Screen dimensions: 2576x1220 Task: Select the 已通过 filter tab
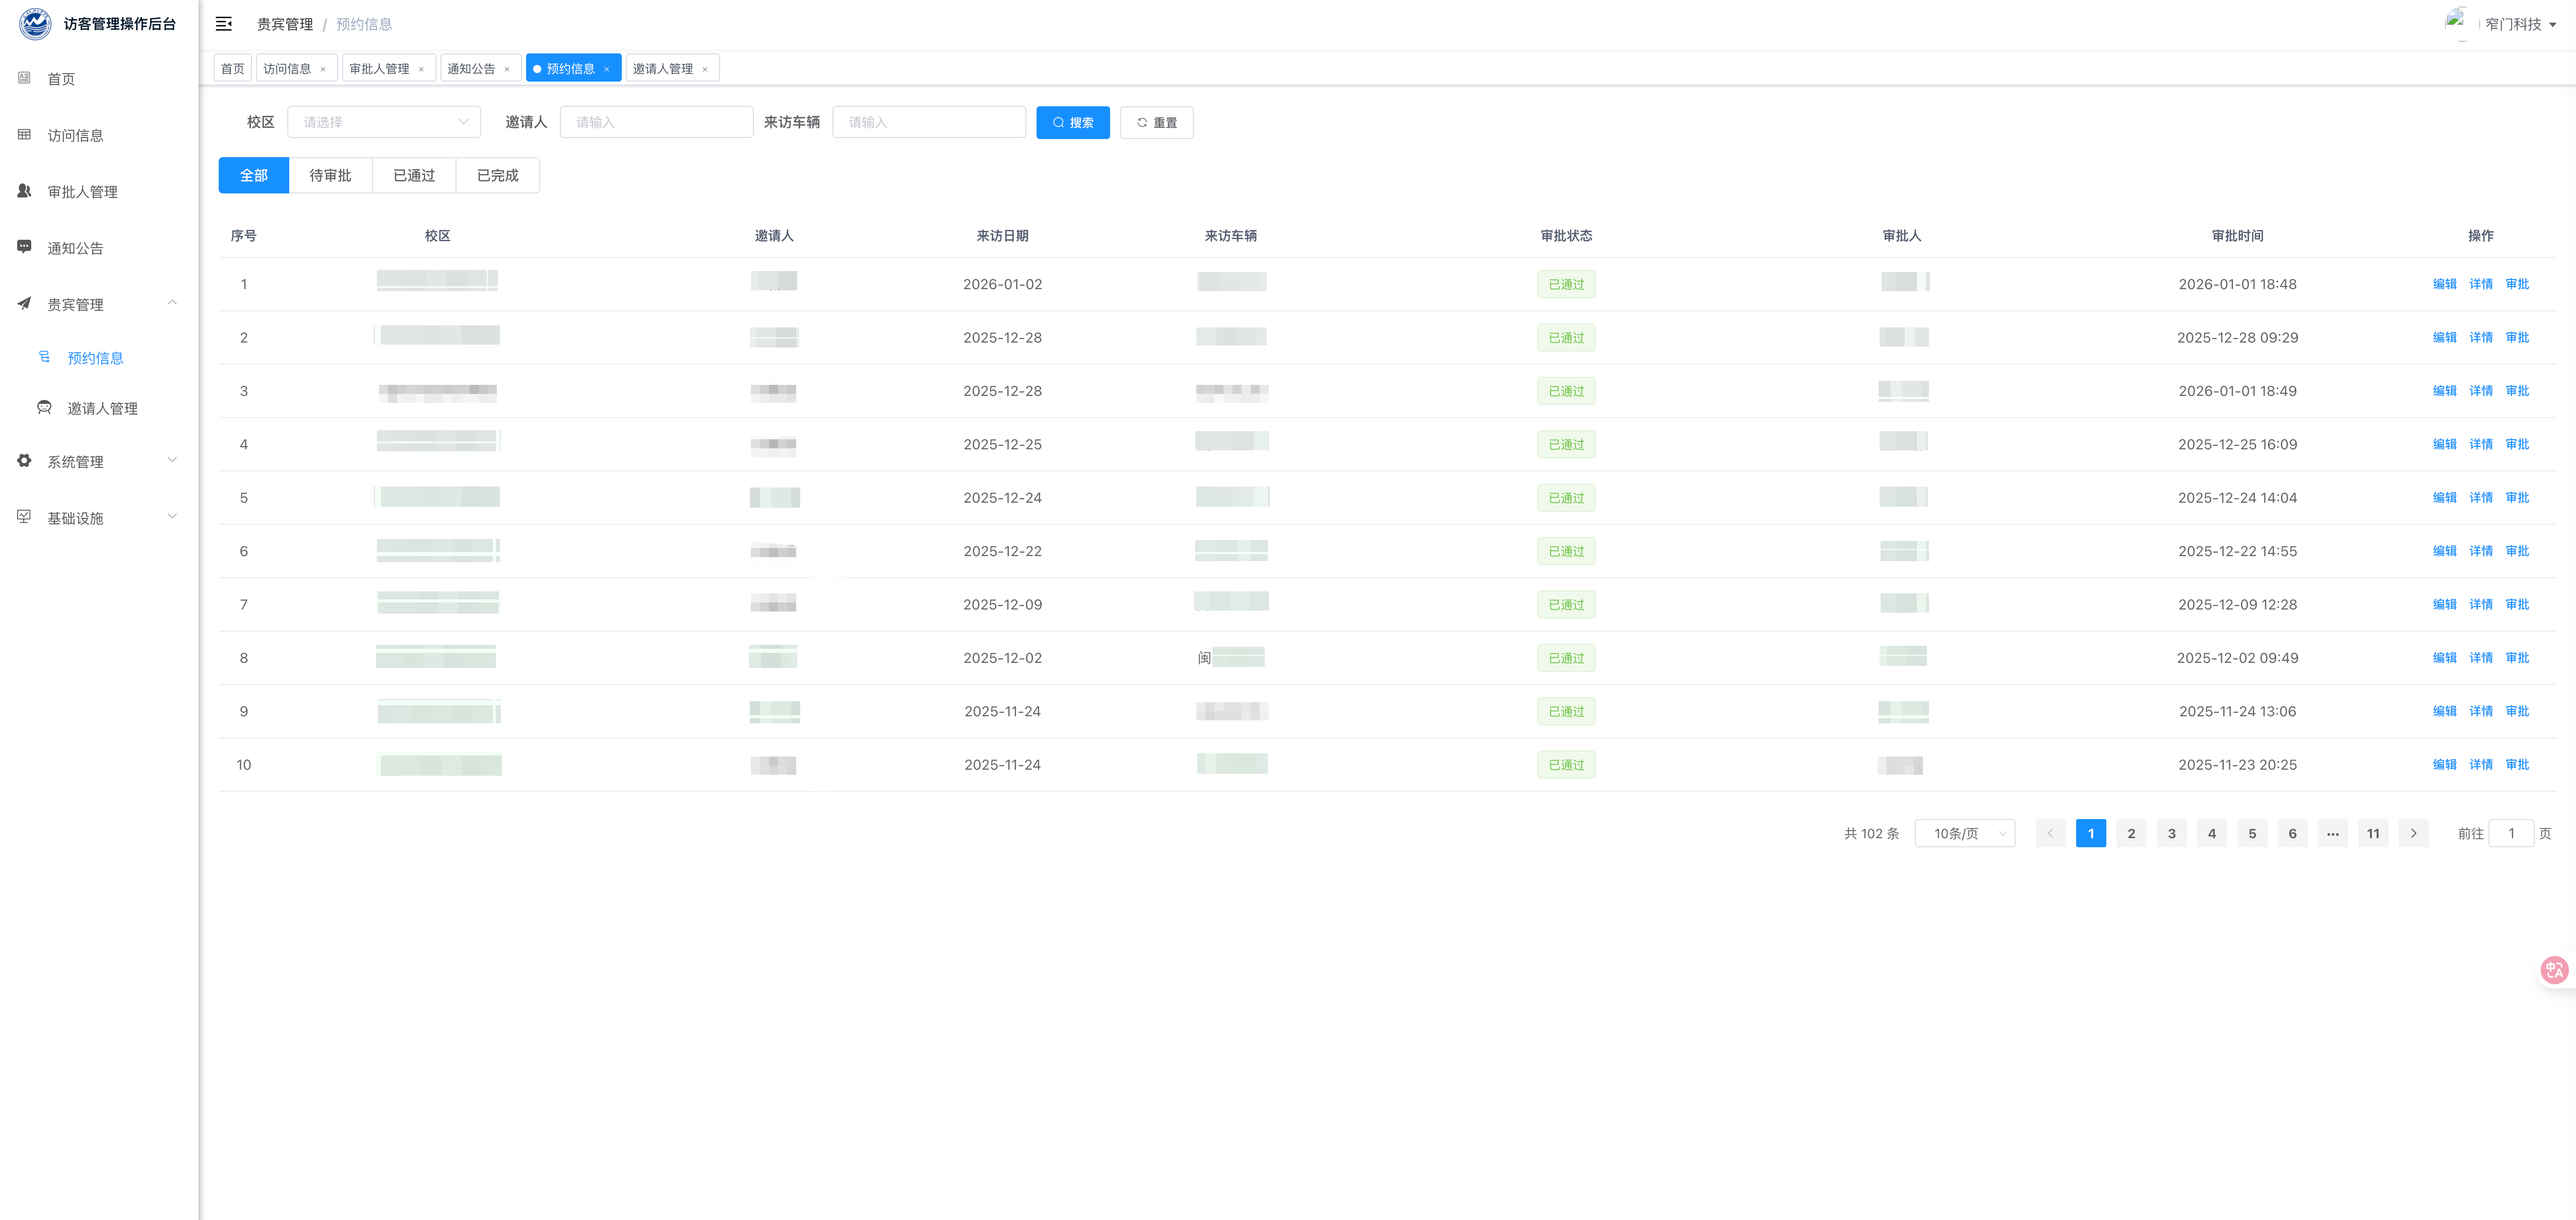point(414,175)
